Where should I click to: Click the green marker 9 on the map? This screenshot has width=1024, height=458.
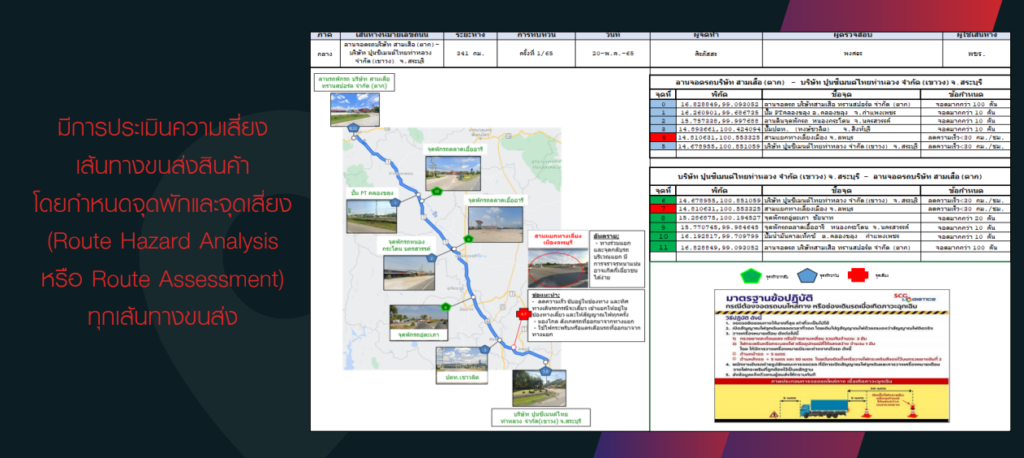click(x=468, y=239)
